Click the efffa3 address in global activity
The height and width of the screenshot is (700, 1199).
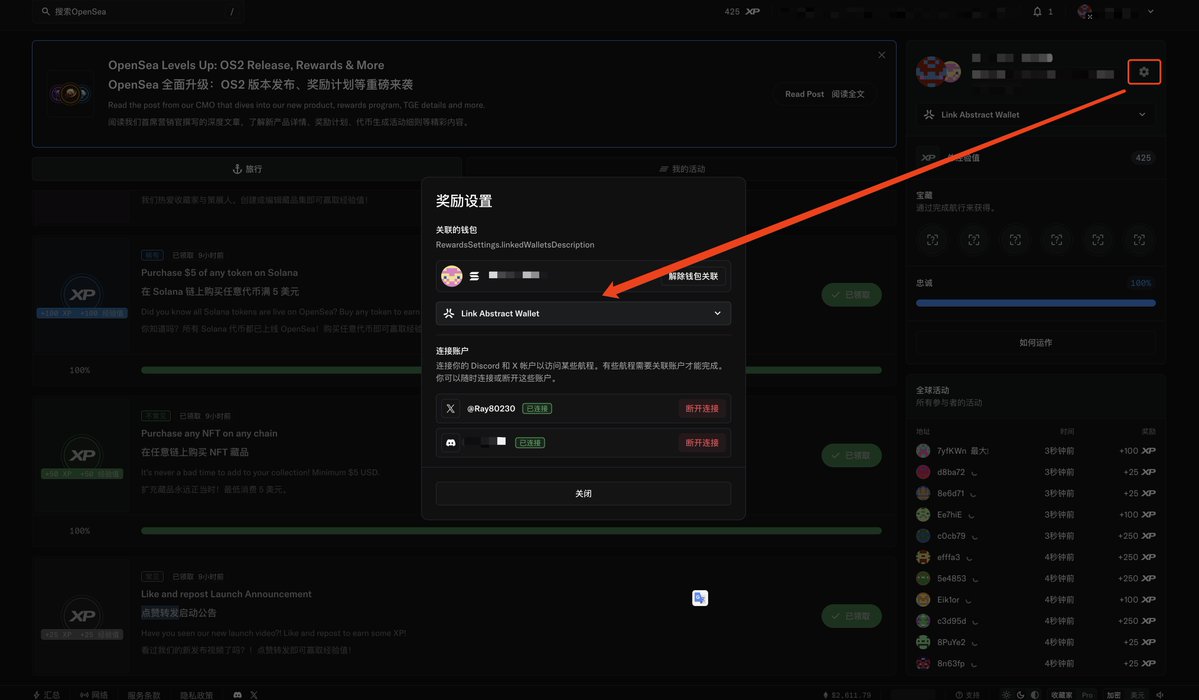(x=949, y=558)
